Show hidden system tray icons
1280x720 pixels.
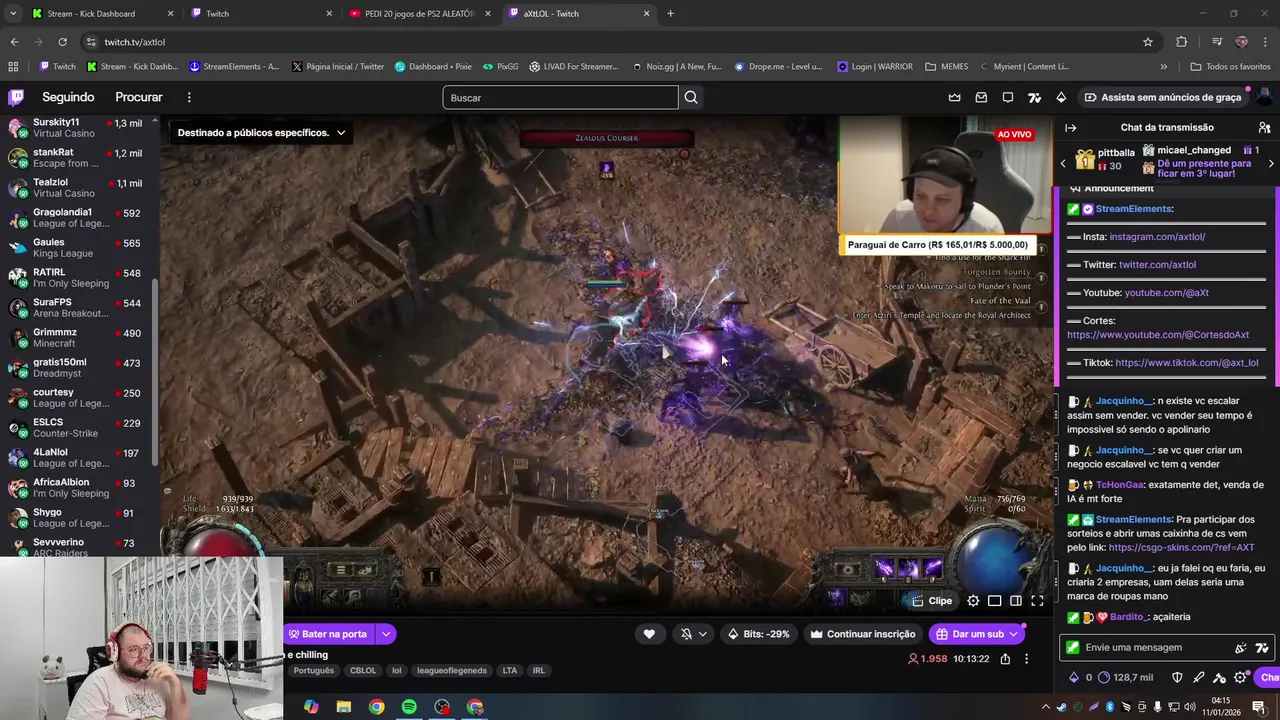[x=1046, y=707]
